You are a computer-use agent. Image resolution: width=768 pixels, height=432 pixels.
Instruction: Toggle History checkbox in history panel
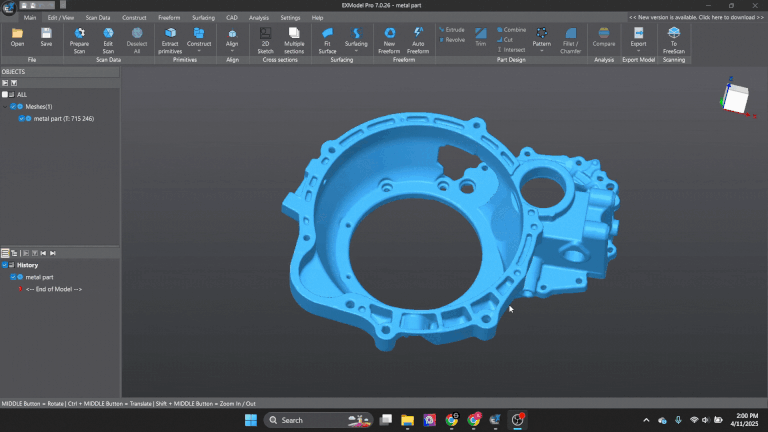click(5, 265)
